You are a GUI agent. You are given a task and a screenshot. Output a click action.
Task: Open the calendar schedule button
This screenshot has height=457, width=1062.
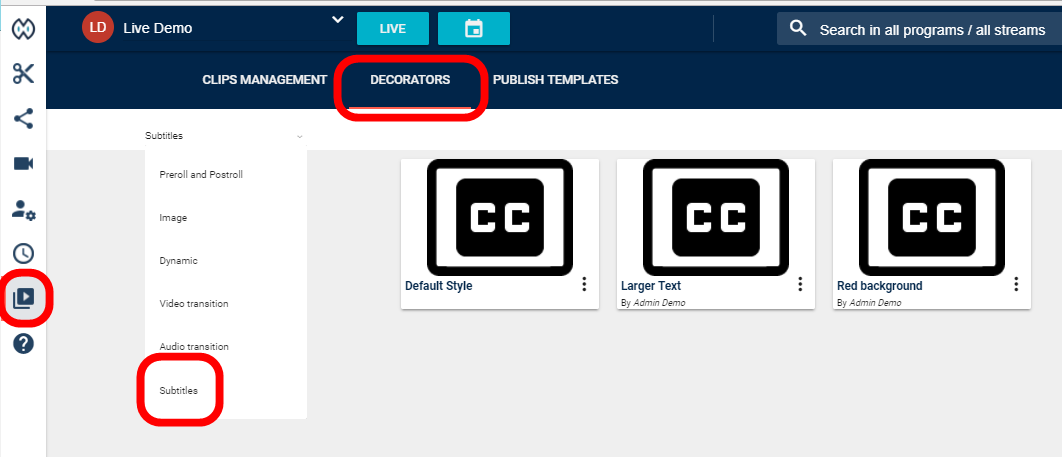coord(473,29)
